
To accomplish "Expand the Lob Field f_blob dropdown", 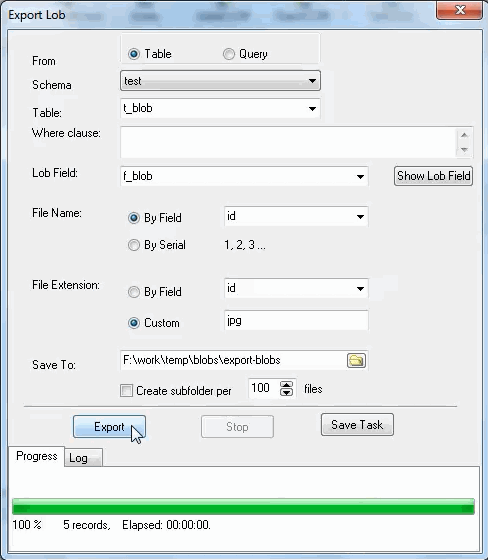I will pyautogui.click(x=244, y=176).
